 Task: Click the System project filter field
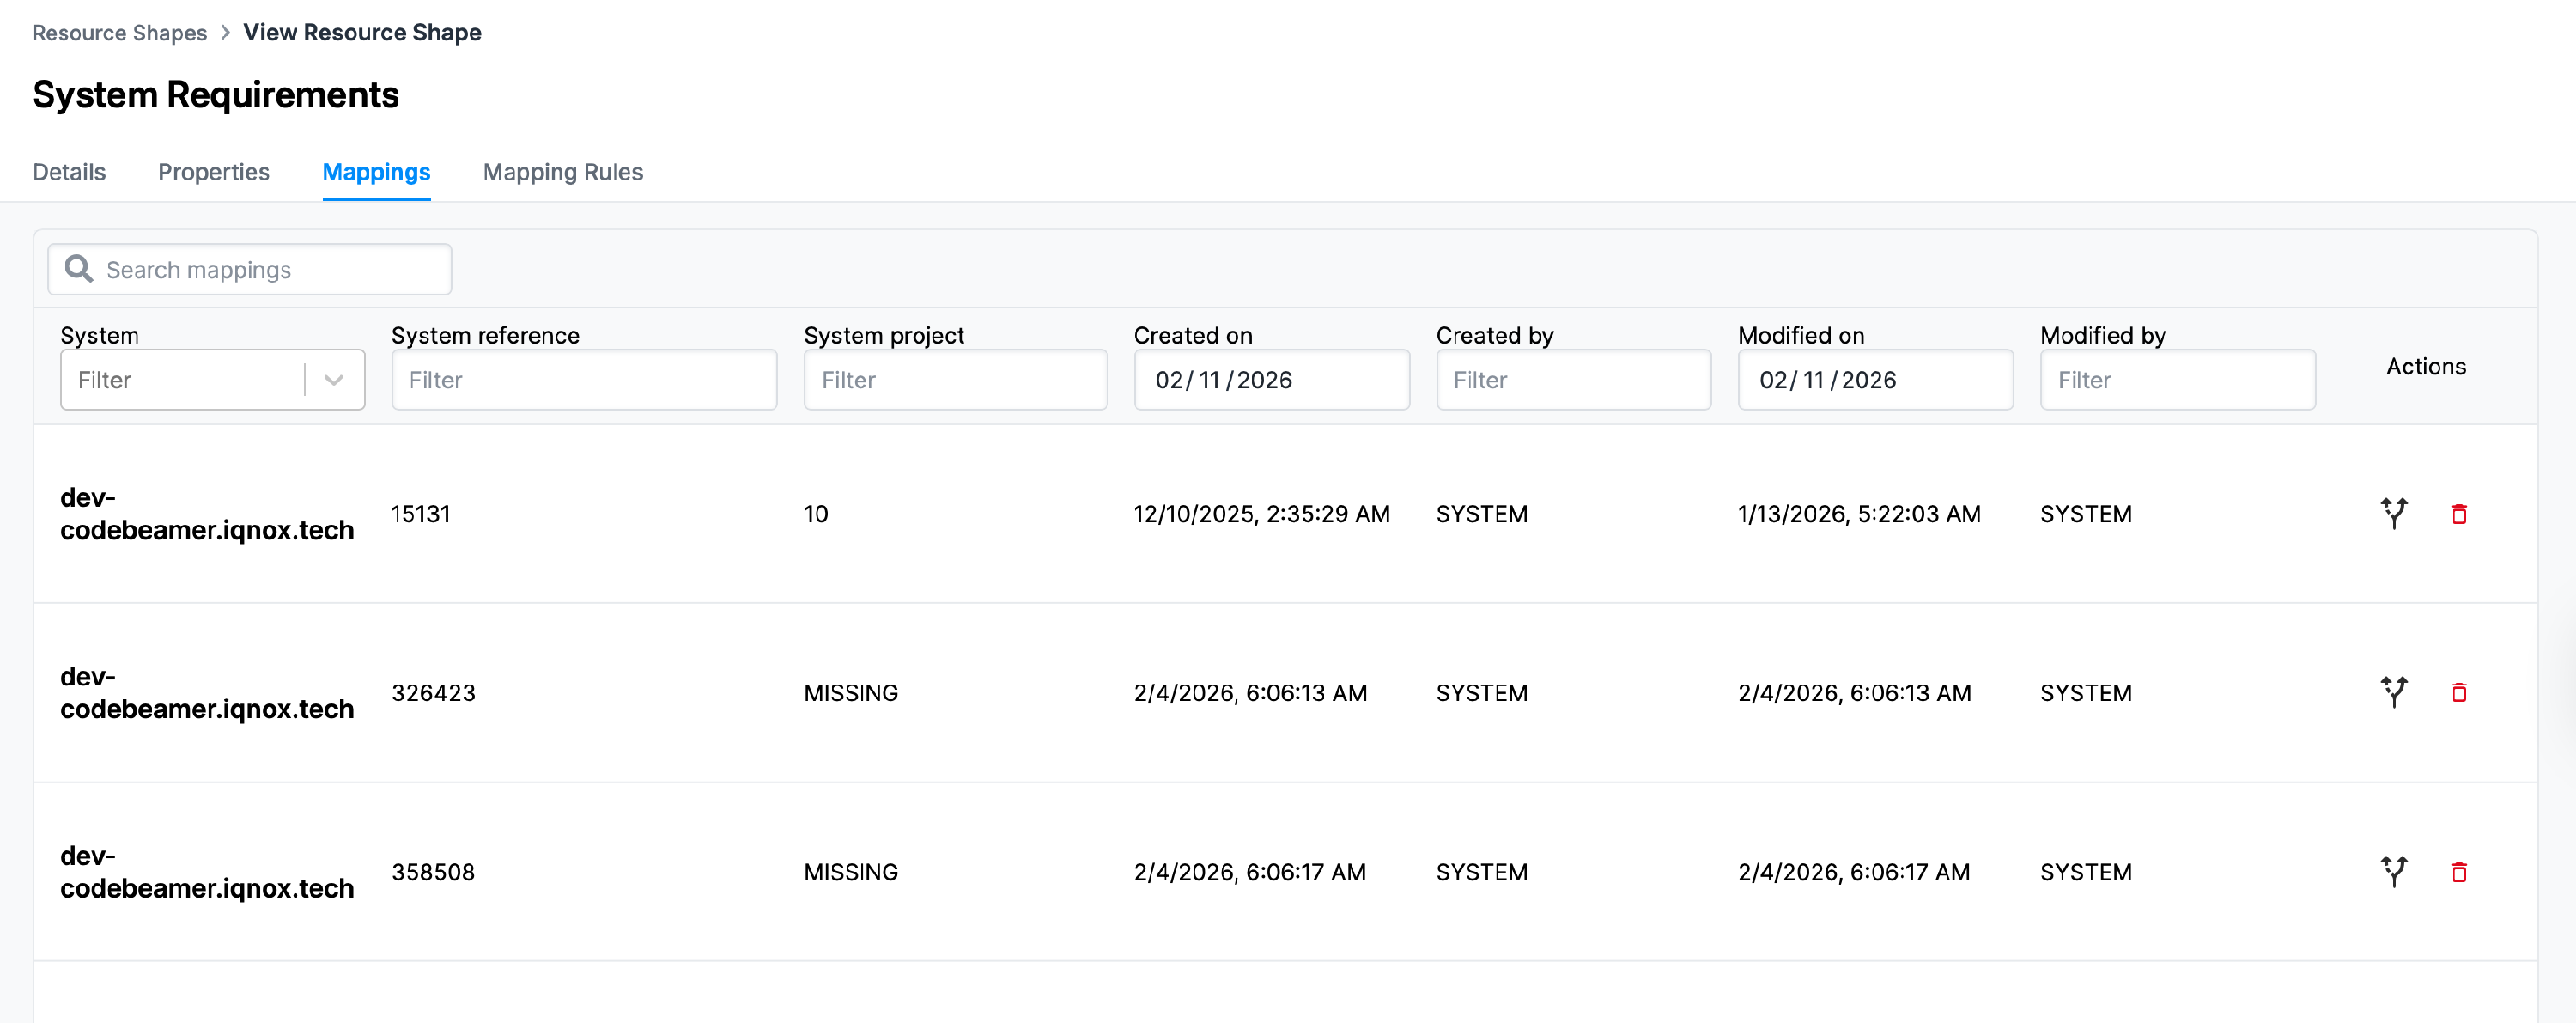coord(954,380)
